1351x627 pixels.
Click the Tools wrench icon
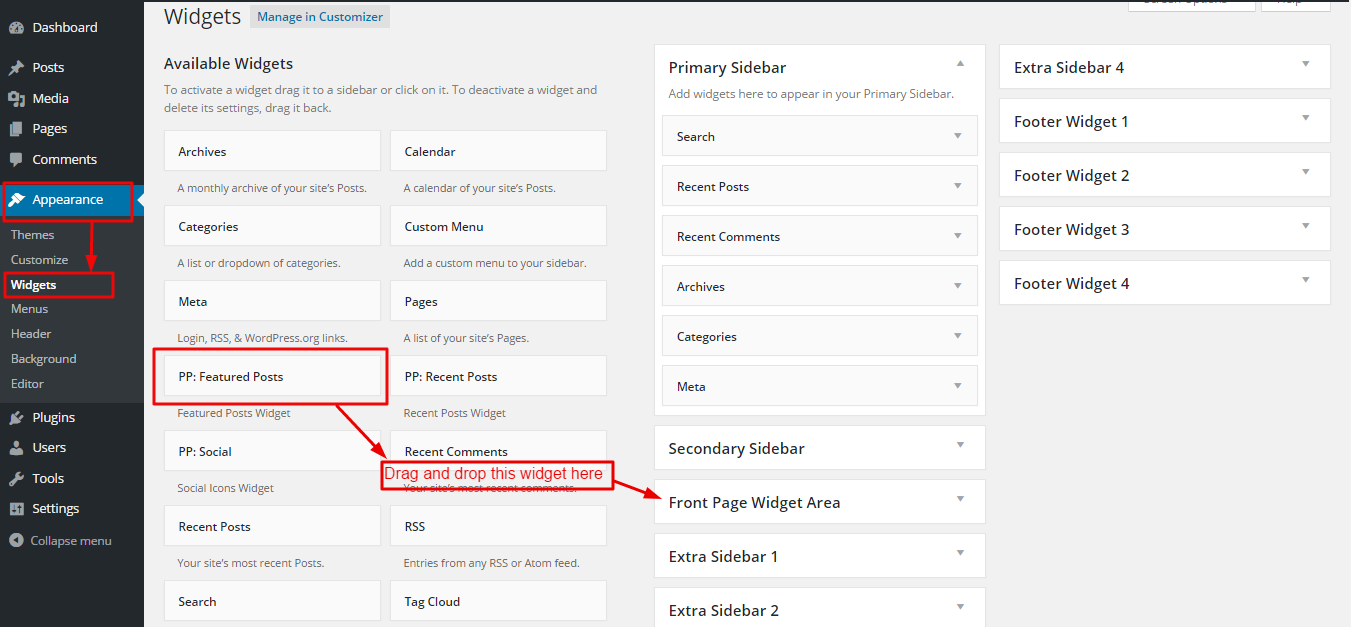(x=16, y=479)
